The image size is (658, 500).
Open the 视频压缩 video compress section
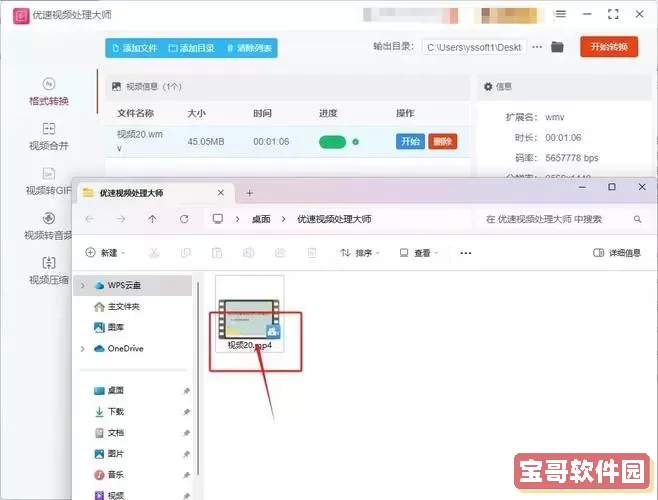click(x=49, y=271)
